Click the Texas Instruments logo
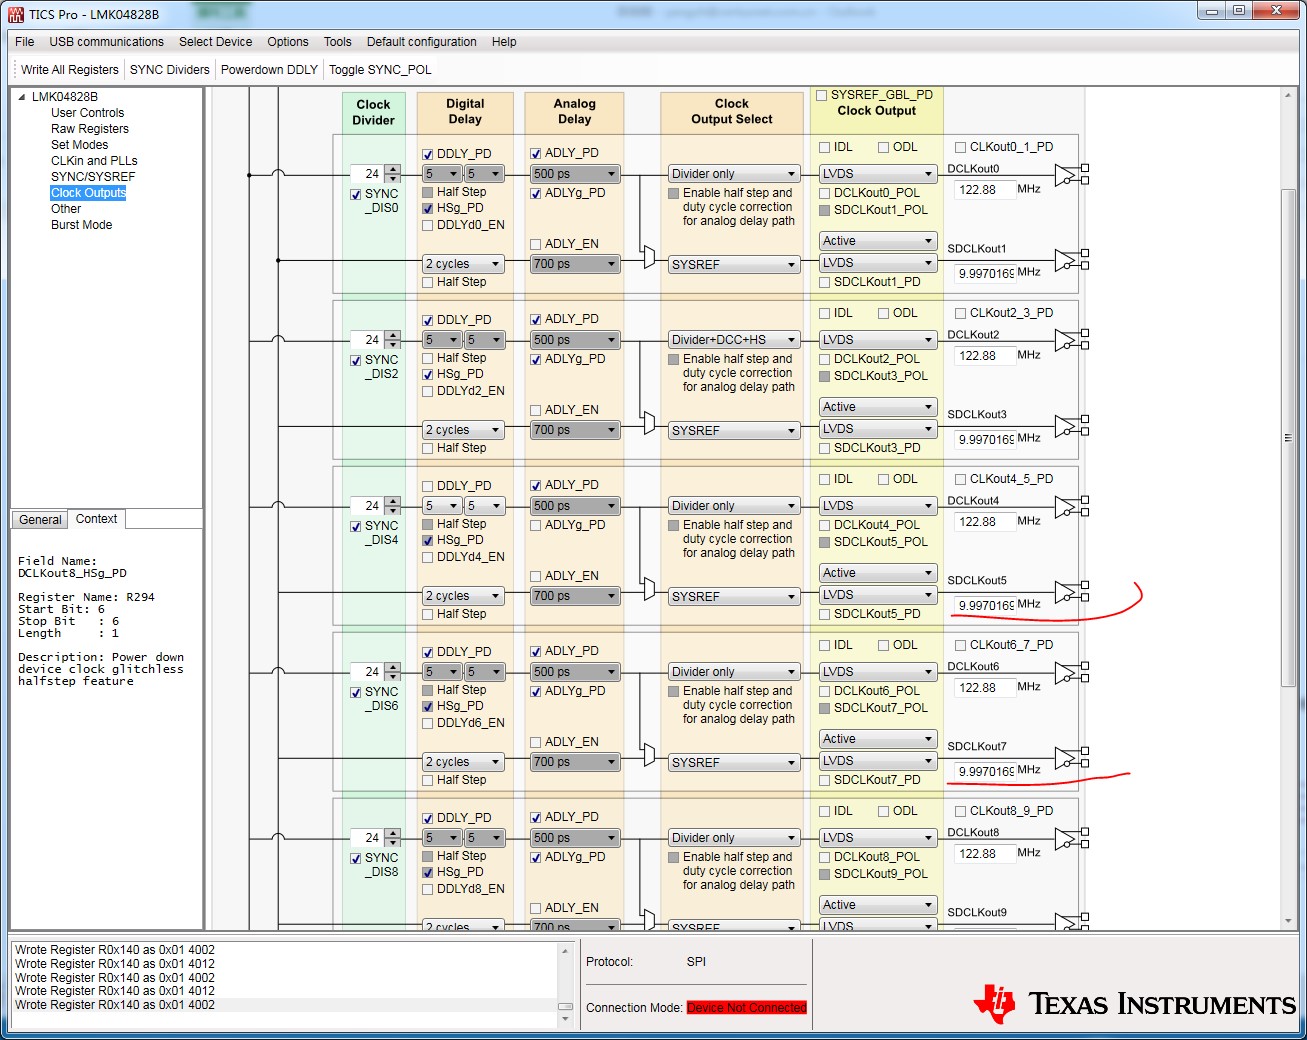 point(1134,1004)
